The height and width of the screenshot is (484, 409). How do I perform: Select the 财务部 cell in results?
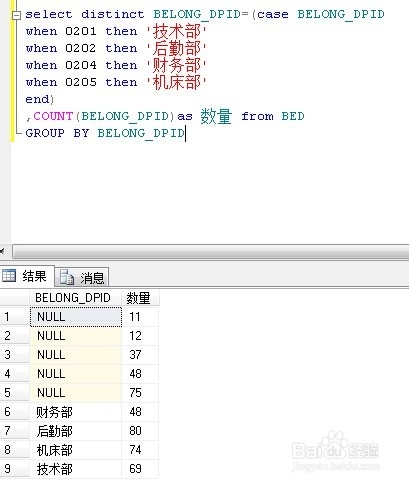pyautogui.click(x=76, y=412)
